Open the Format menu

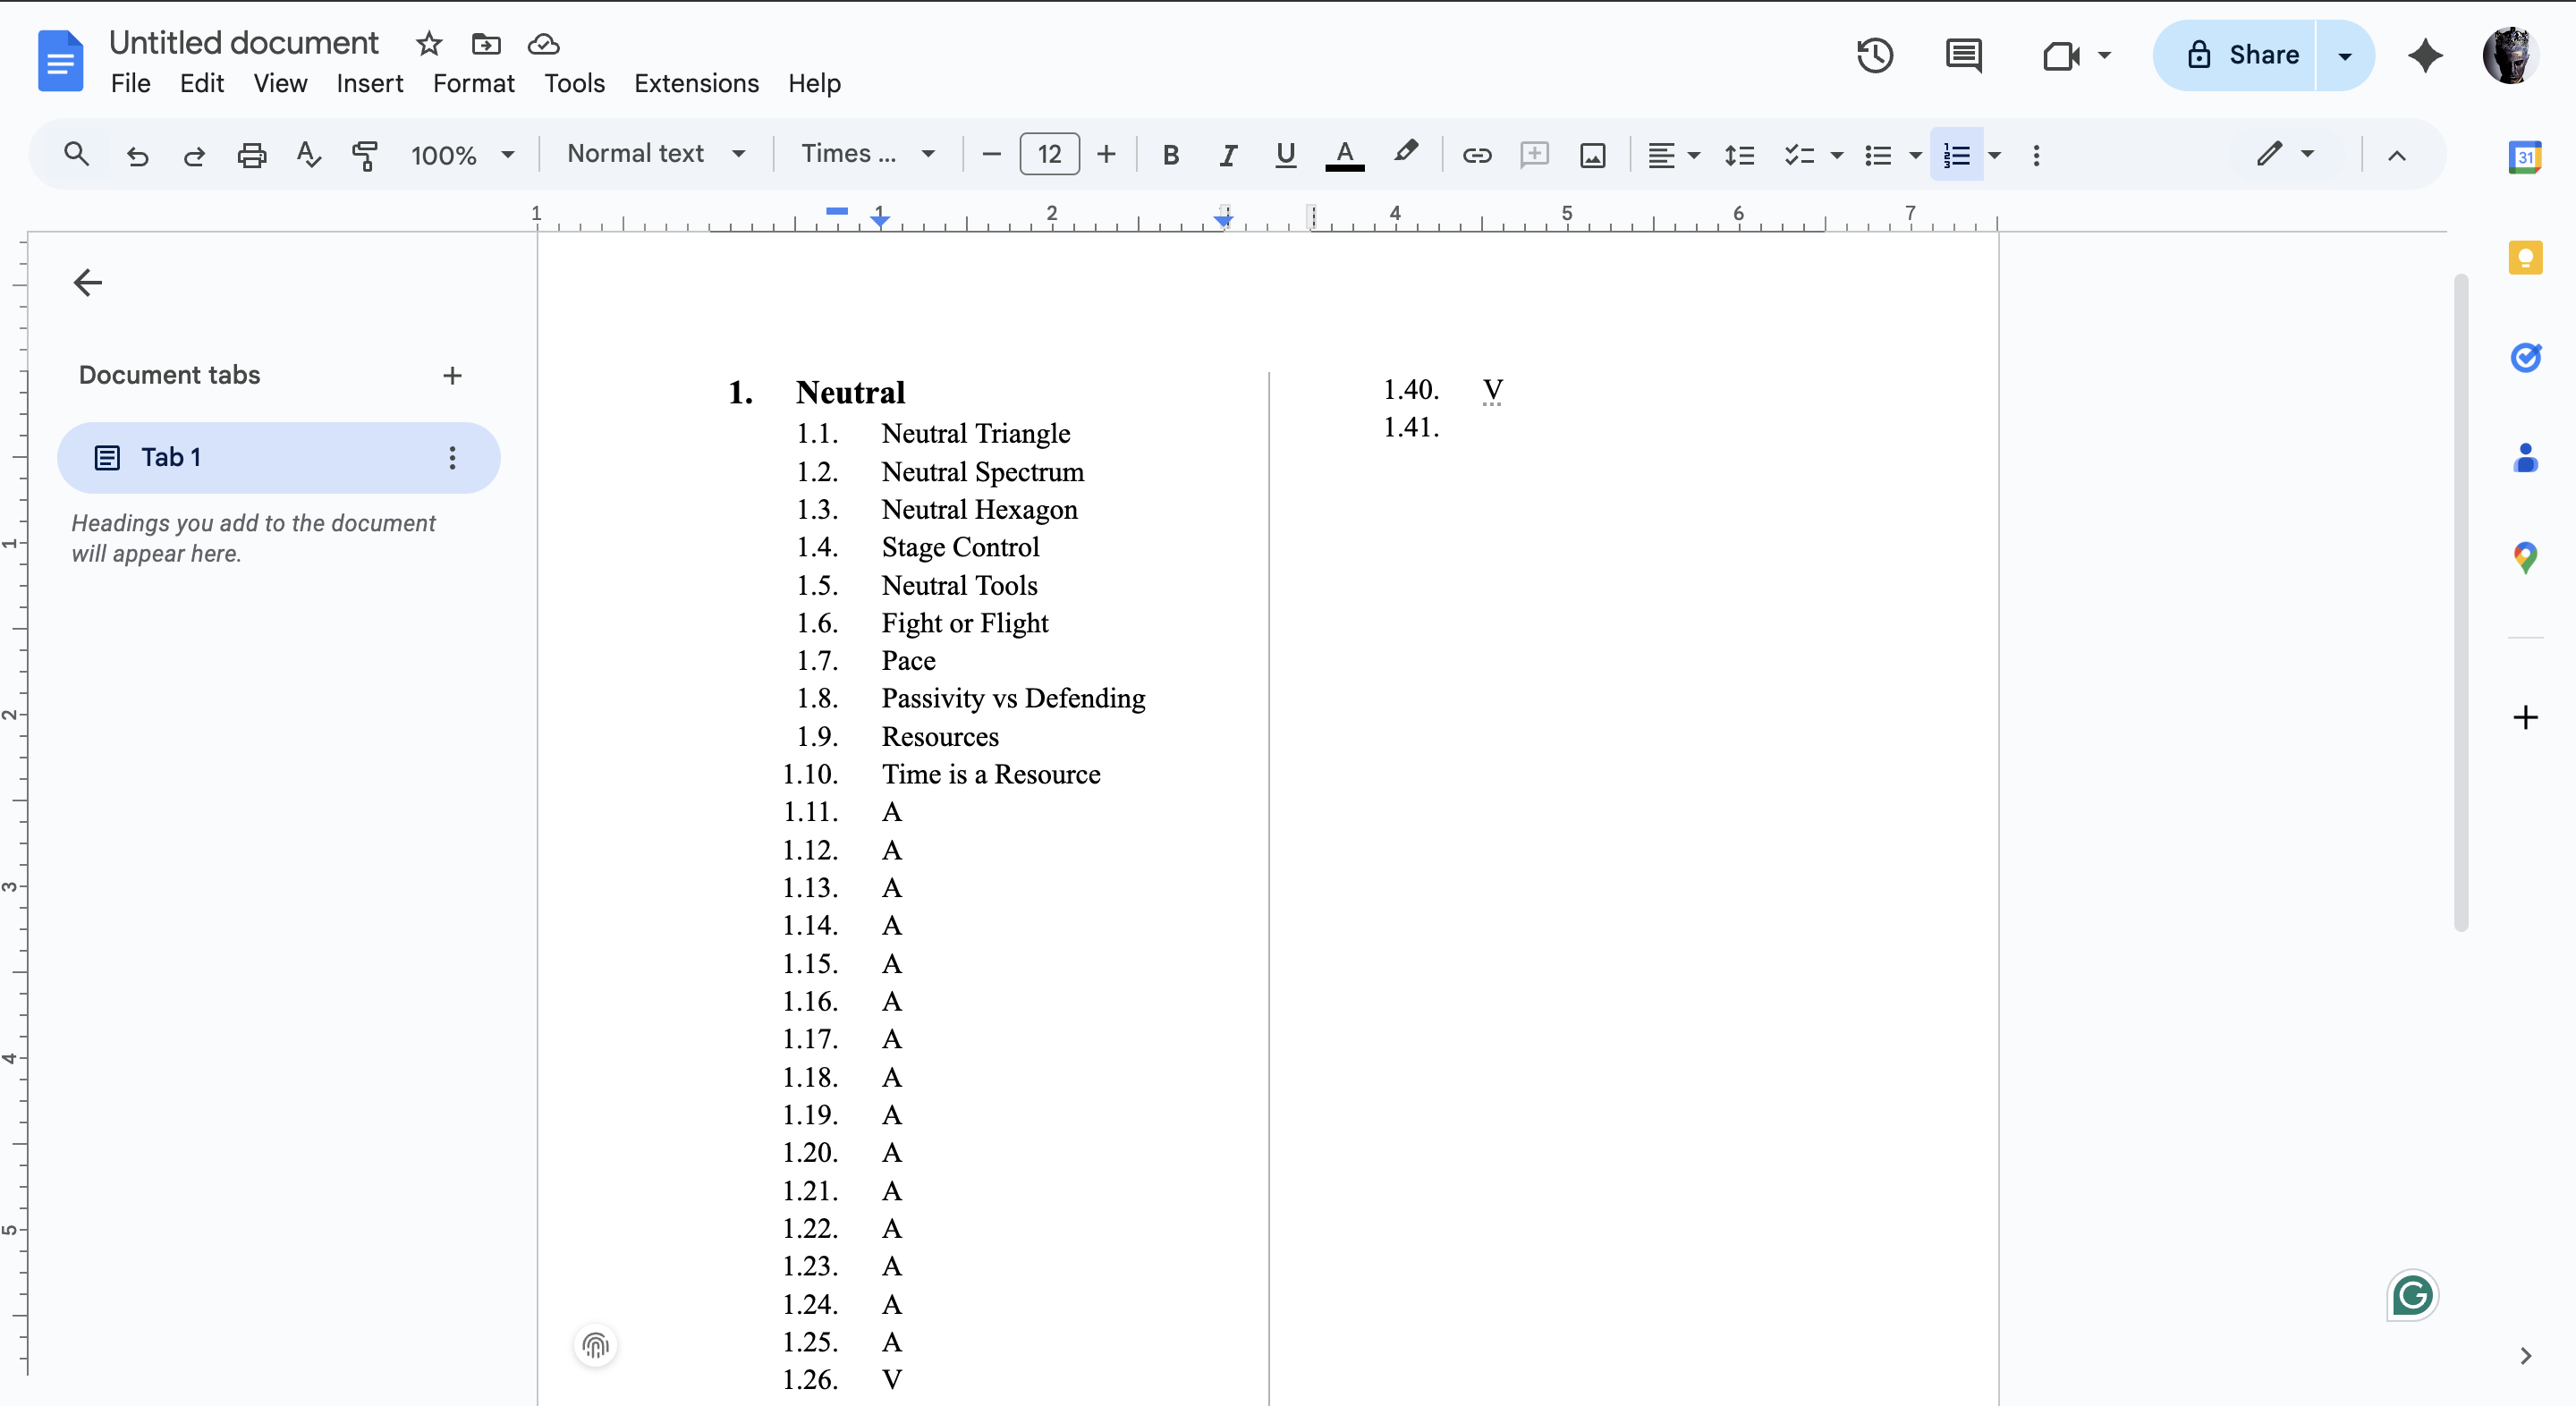473,83
